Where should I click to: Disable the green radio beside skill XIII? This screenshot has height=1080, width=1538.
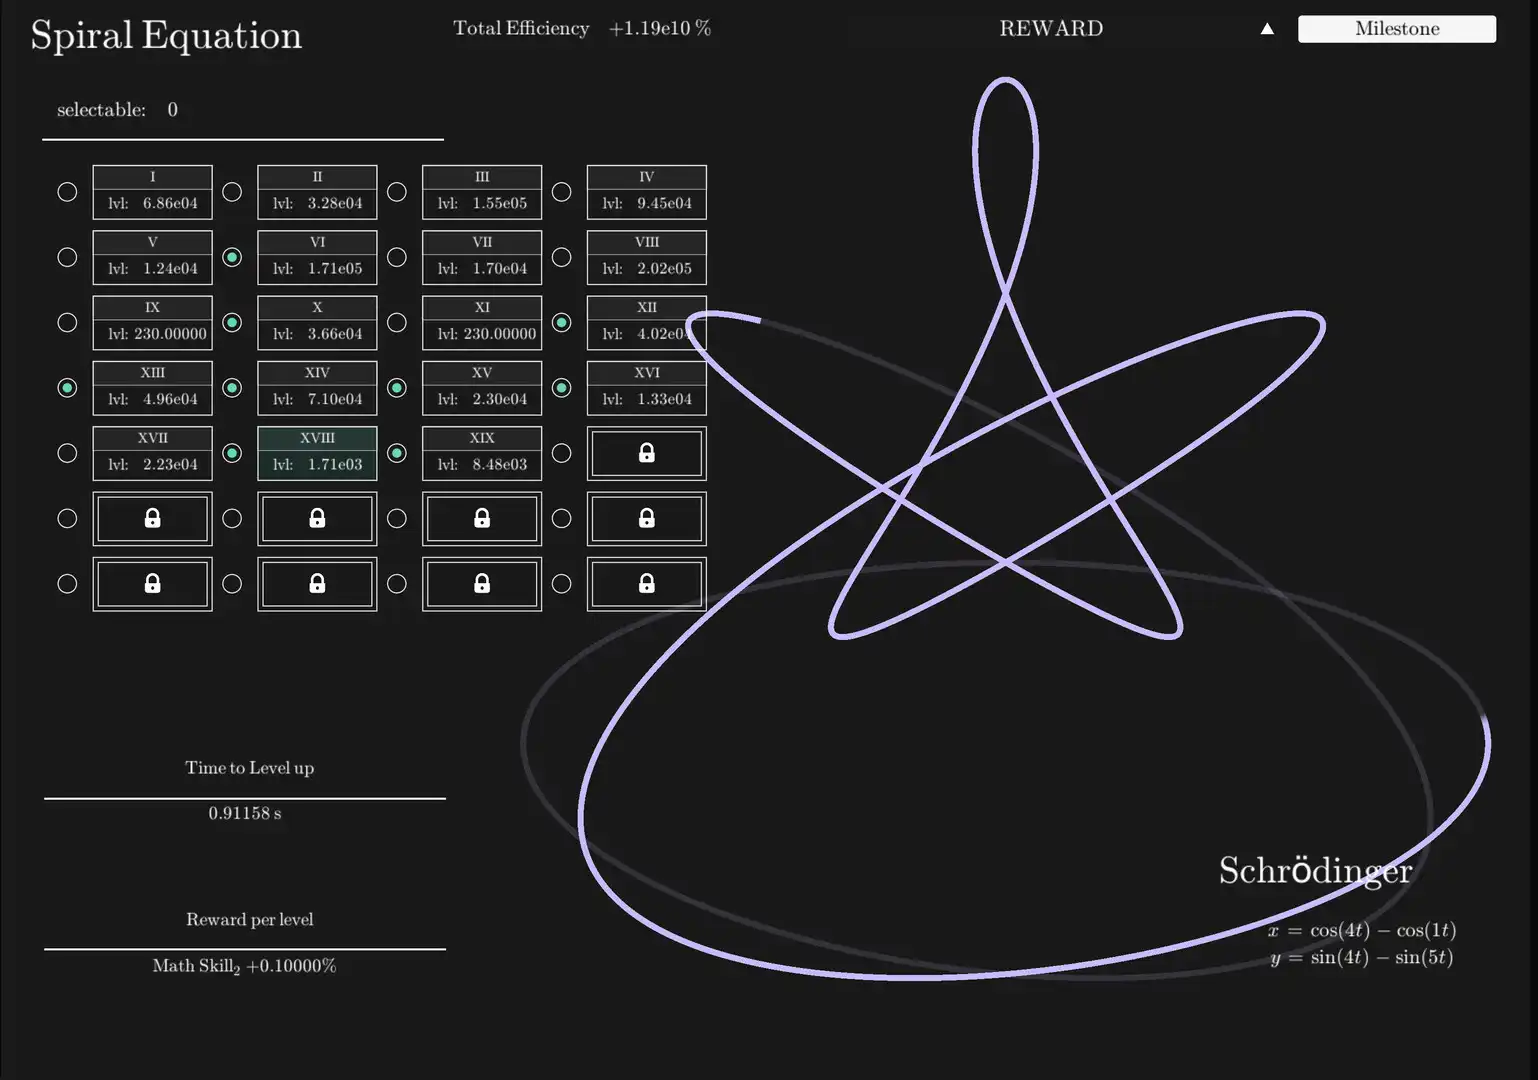(x=67, y=387)
